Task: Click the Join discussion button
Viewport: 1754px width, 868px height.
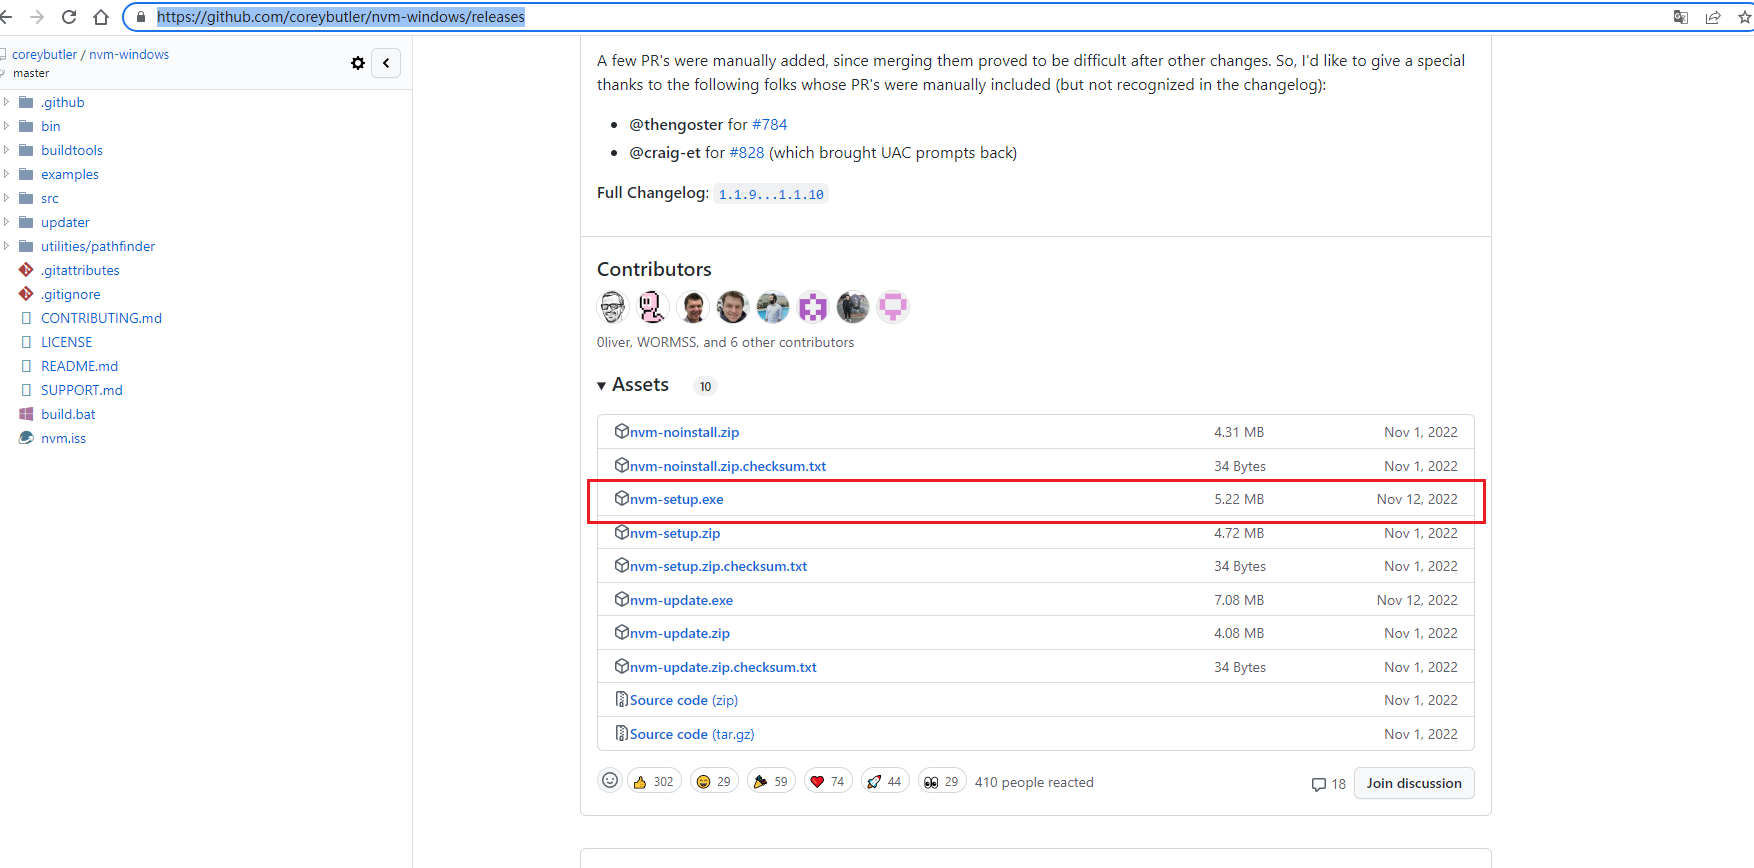Action: 1414,783
